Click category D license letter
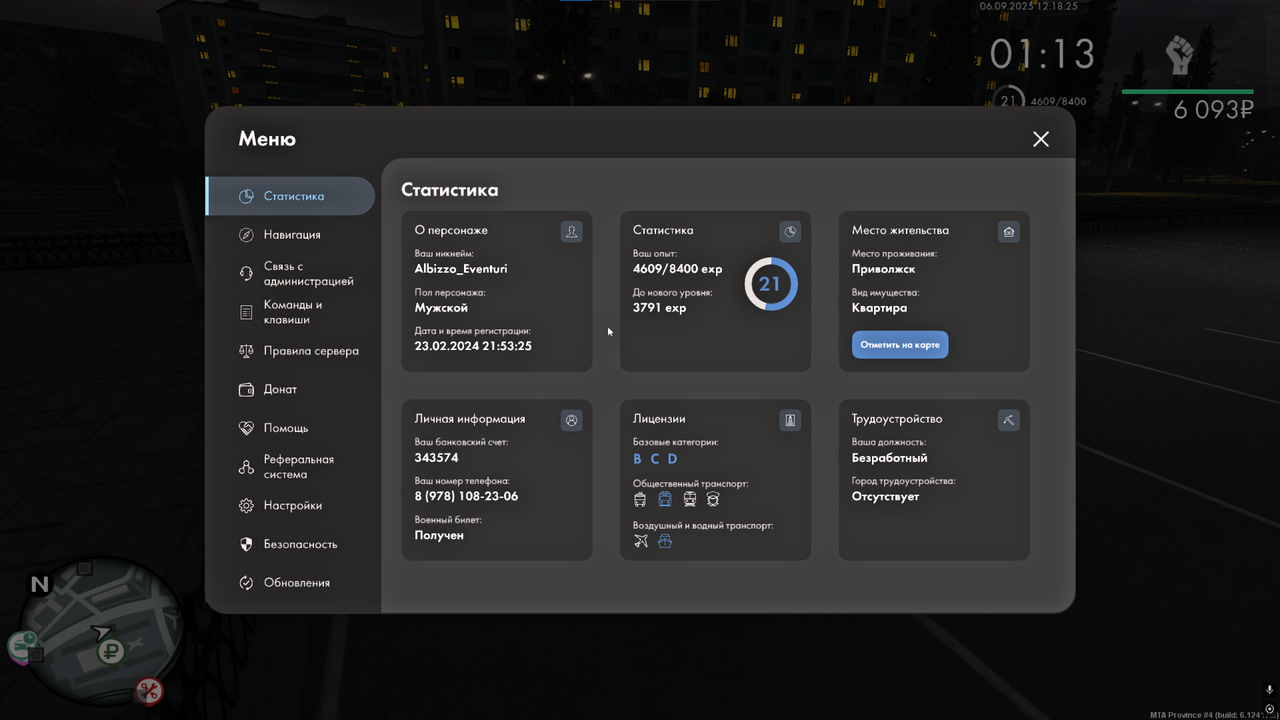Viewport: 1280px width, 720px height. (672, 459)
